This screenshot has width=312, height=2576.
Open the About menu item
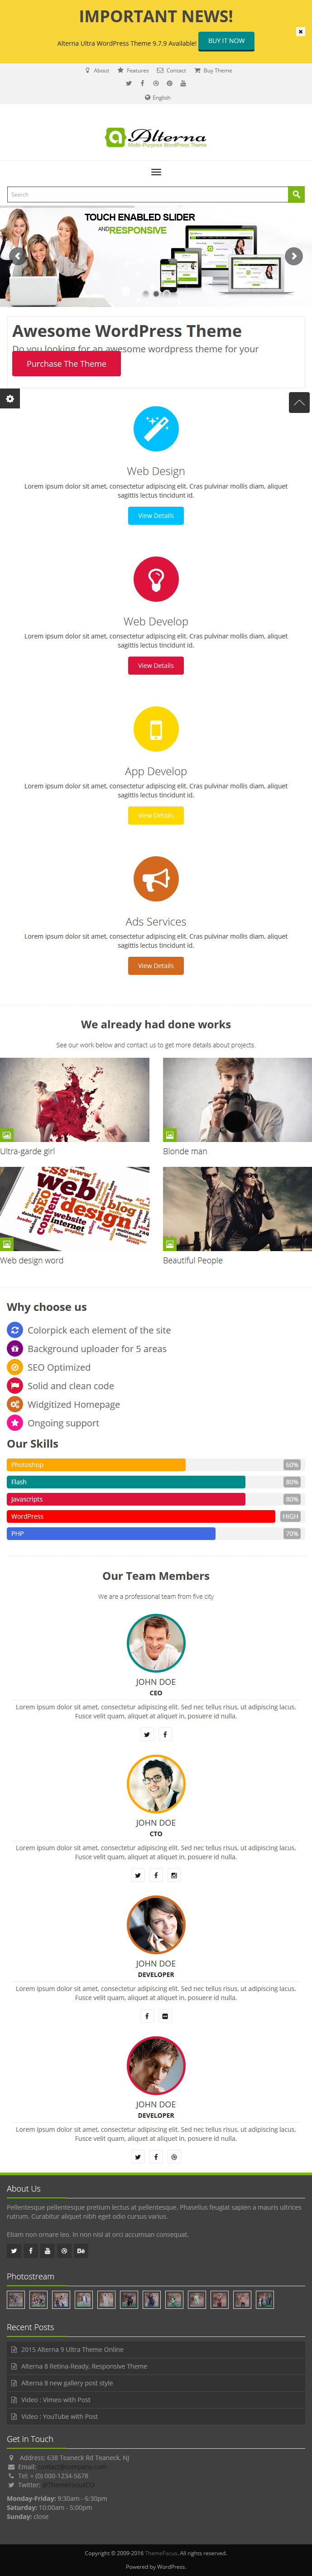coord(98,71)
